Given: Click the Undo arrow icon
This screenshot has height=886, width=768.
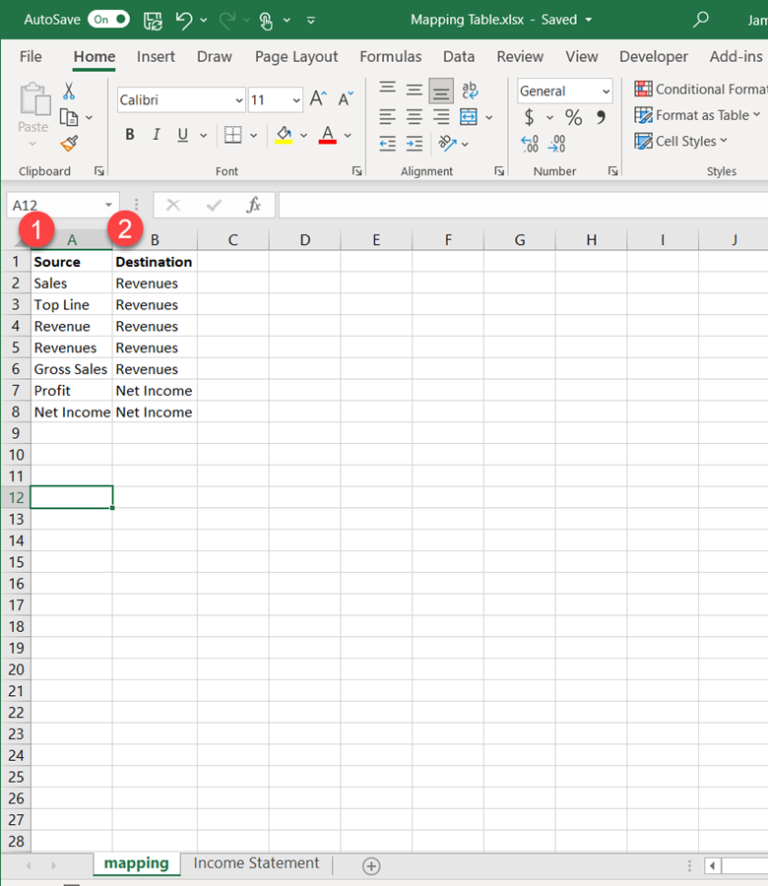Looking at the screenshot, I should (x=183, y=20).
